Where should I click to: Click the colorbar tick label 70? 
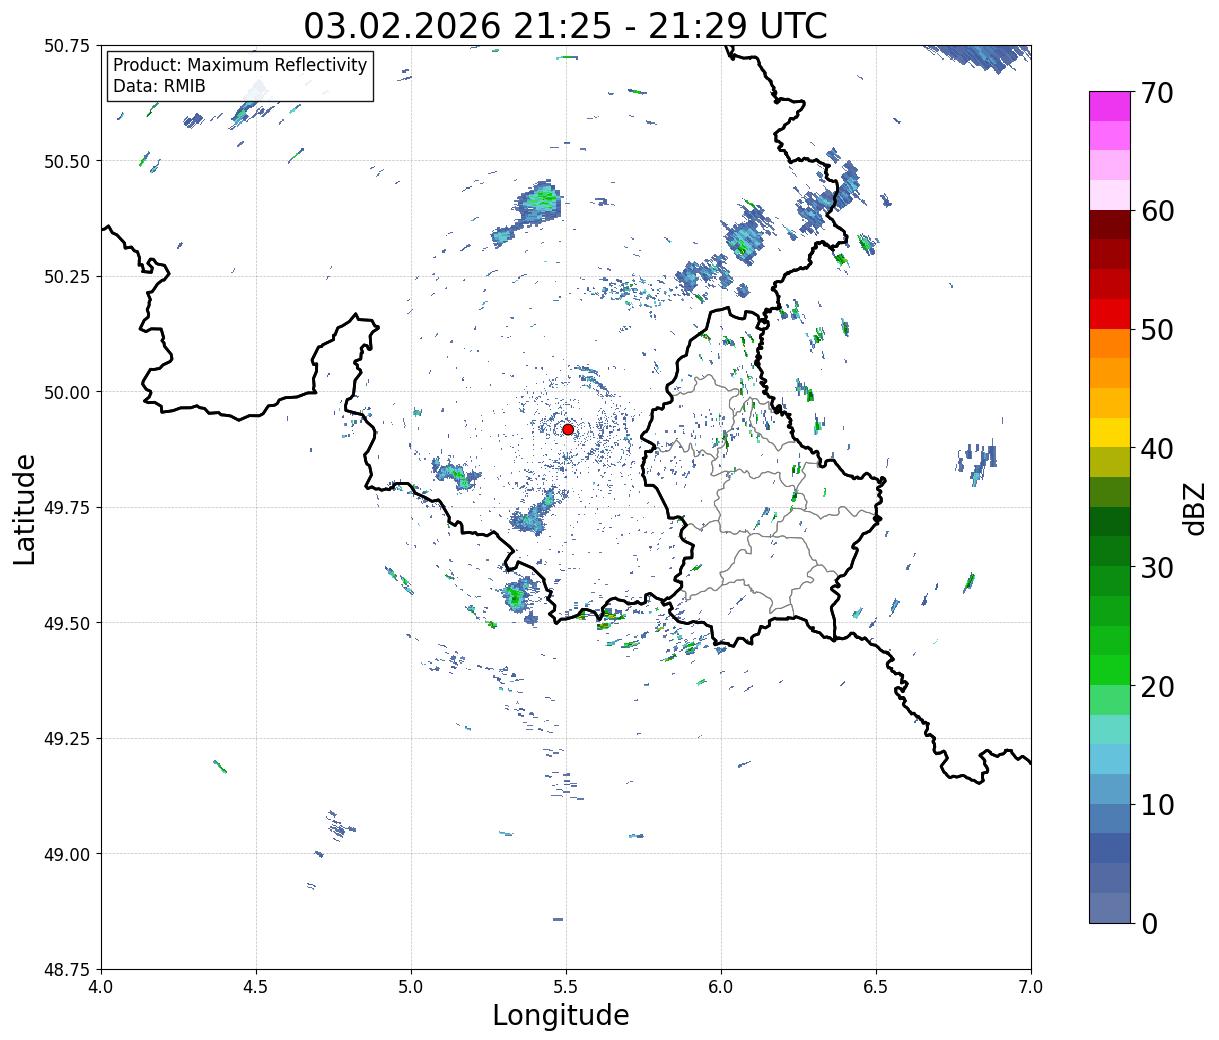point(1157,93)
